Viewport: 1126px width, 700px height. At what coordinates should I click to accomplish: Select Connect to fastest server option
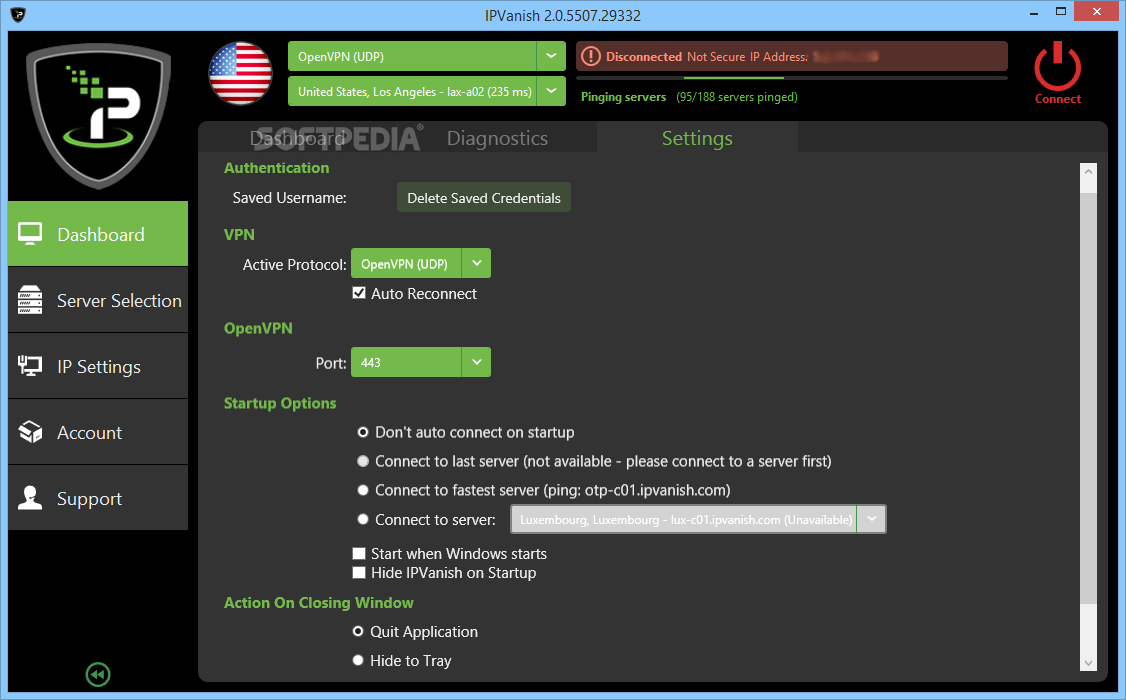point(363,490)
